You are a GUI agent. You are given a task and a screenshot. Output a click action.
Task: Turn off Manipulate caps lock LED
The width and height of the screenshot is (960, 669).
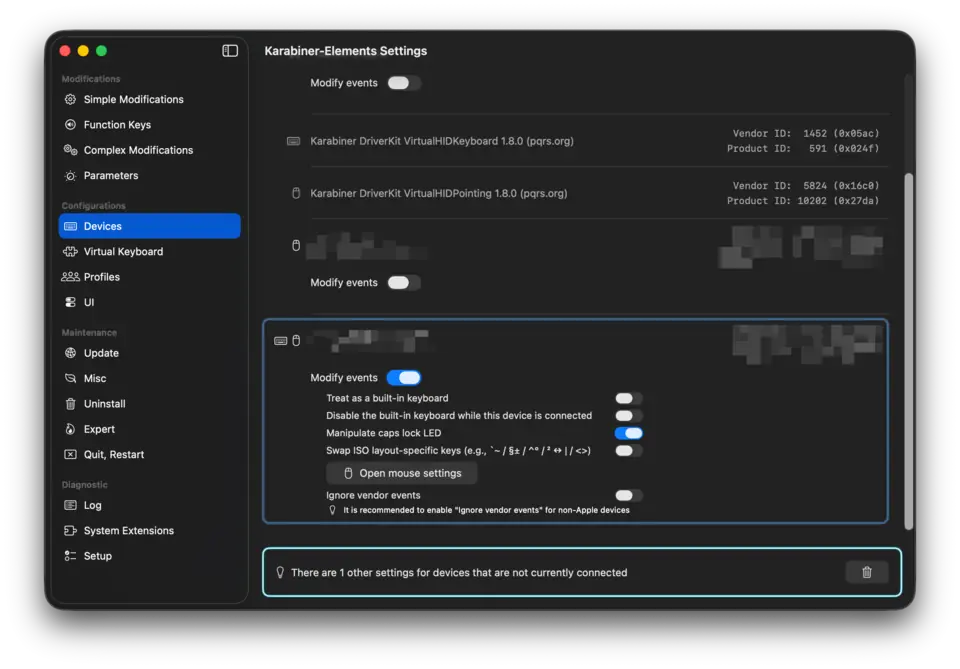click(x=629, y=433)
